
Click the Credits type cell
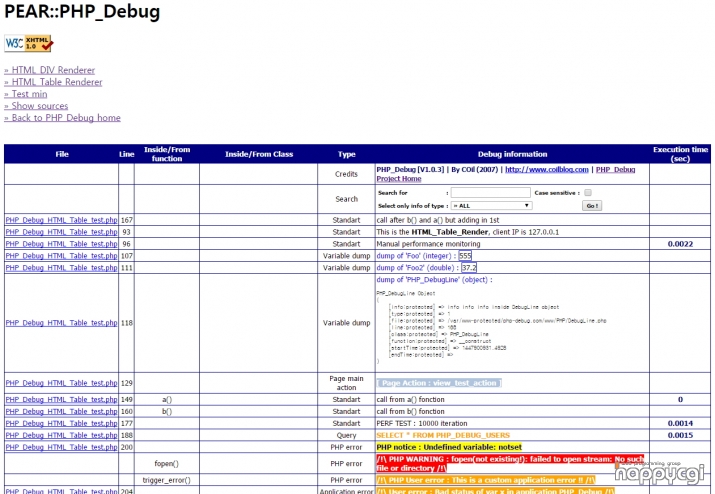coord(347,174)
